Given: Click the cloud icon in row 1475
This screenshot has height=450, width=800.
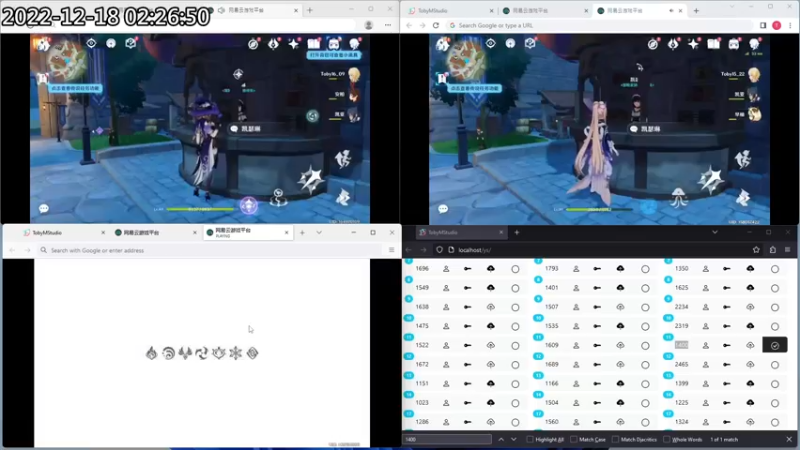Looking at the screenshot, I should [x=490, y=326].
